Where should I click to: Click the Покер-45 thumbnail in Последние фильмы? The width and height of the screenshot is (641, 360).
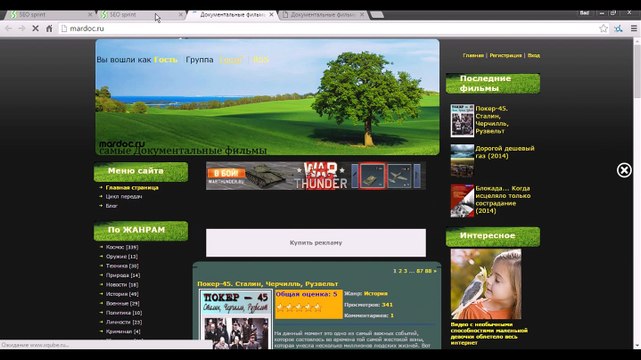462,121
